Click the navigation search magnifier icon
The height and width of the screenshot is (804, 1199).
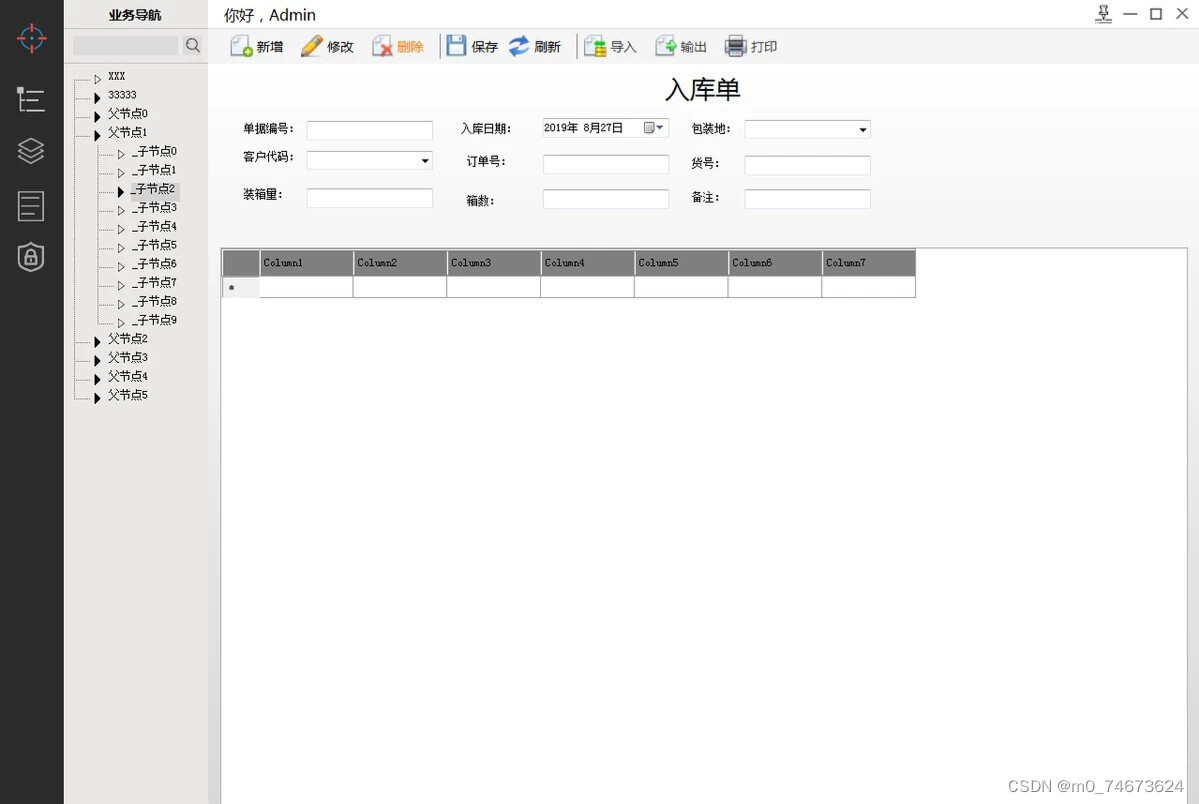[193, 45]
